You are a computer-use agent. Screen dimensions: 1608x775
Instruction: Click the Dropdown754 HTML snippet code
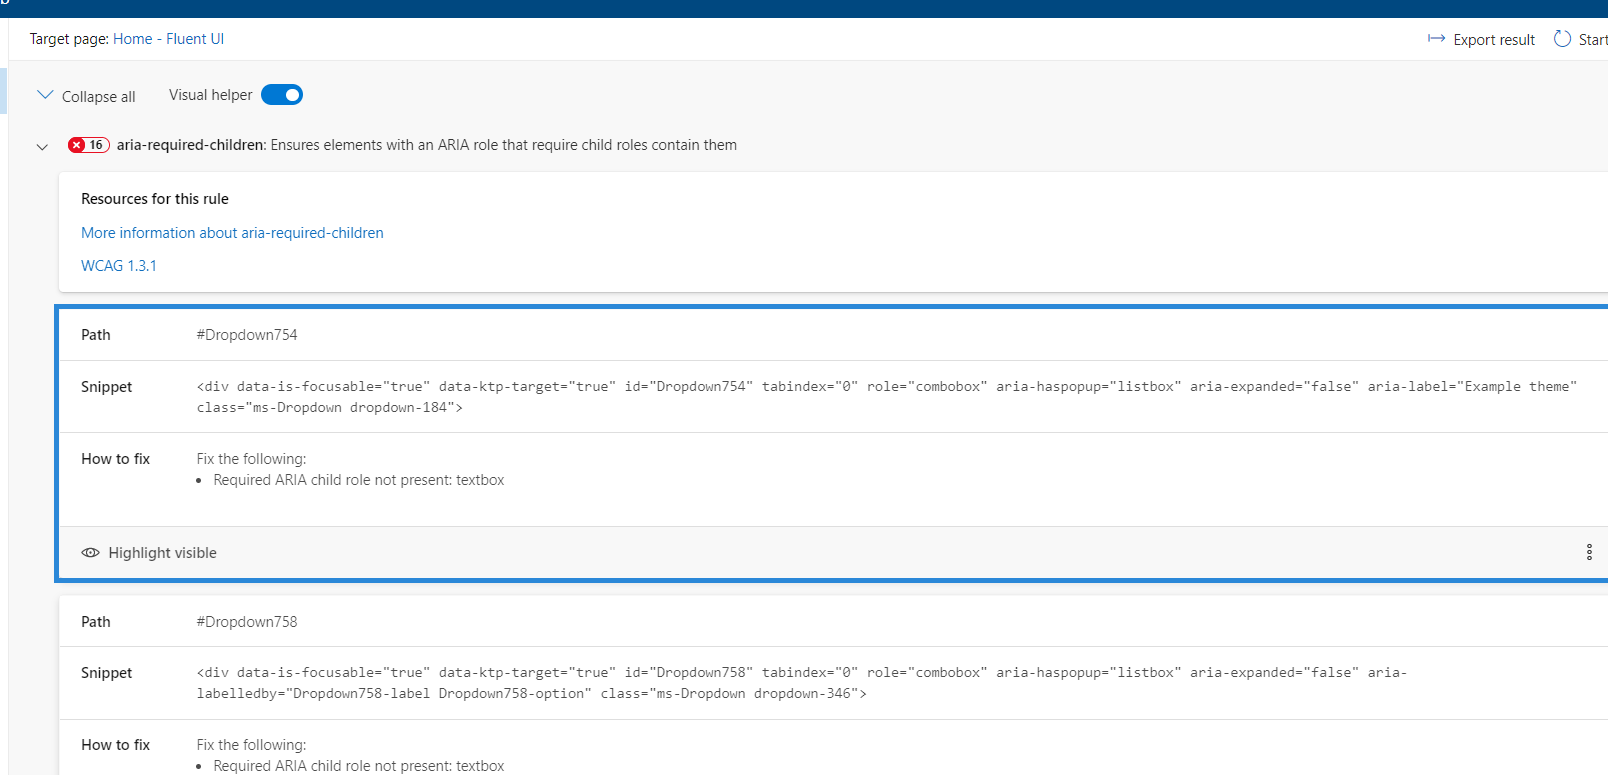(x=886, y=397)
